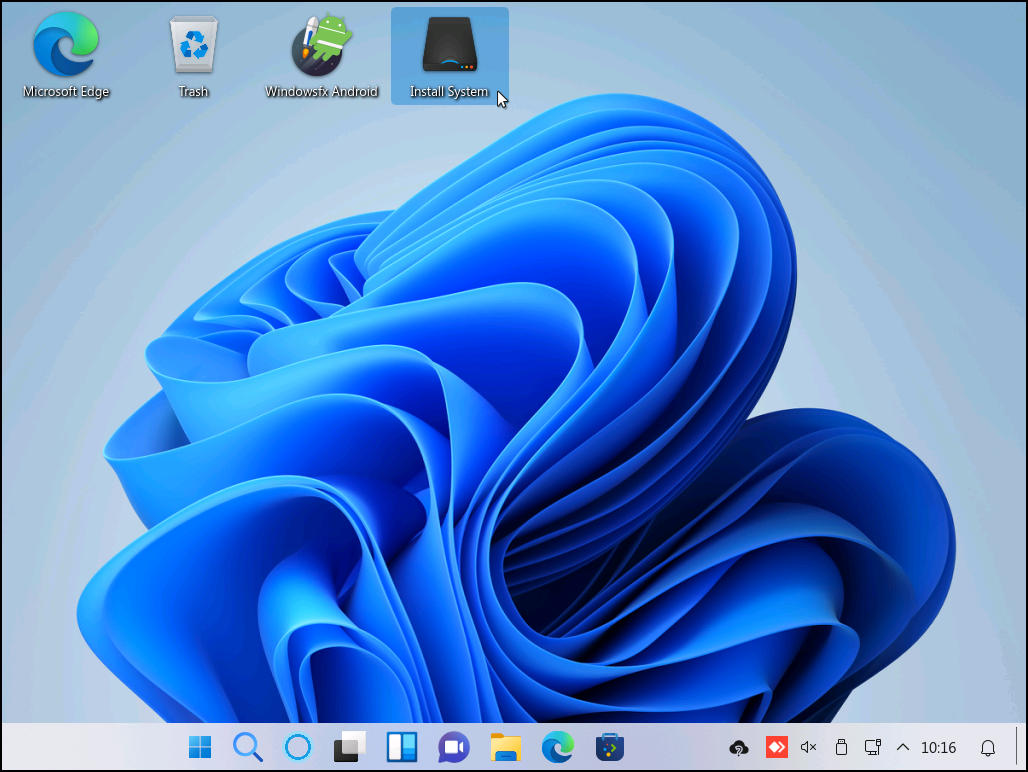Click the network display tray icon
The width and height of the screenshot is (1028, 772).
pos(873,747)
